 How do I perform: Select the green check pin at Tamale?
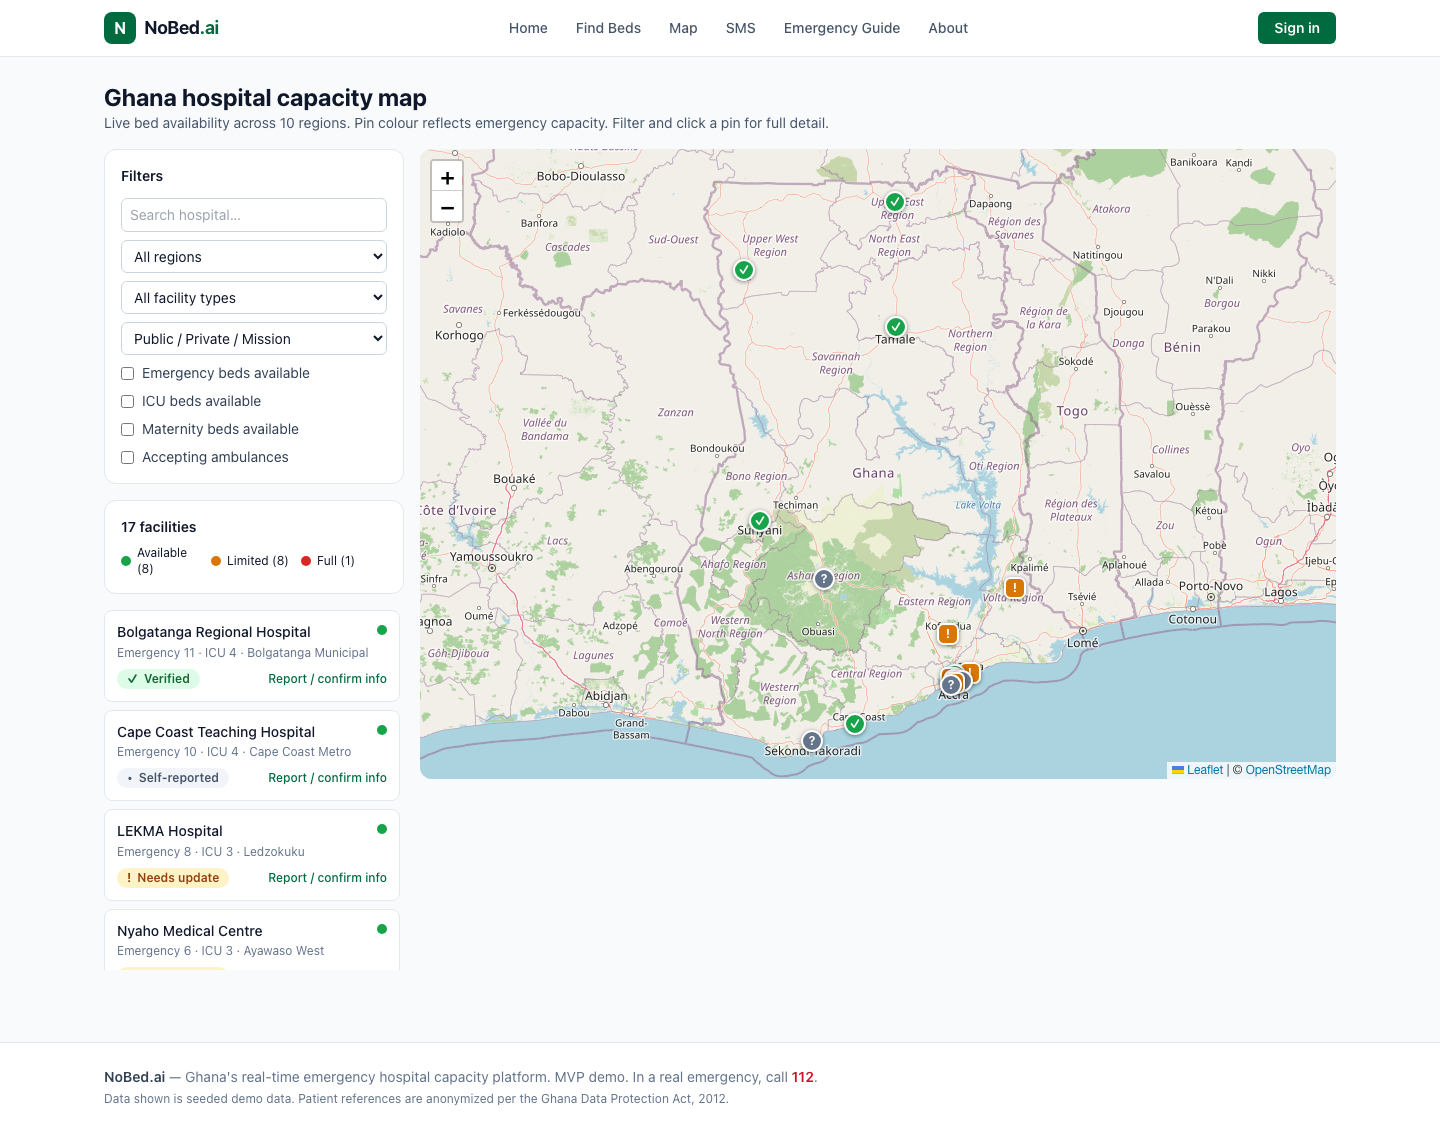896,327
